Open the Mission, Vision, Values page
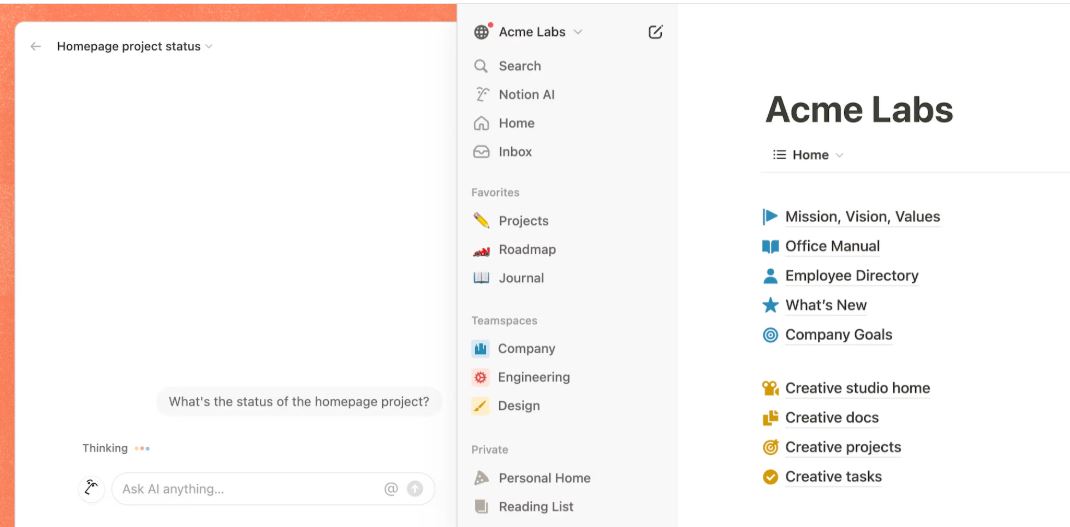The height and width of the screenshot is (527, 1070). (x=863, y=217)
